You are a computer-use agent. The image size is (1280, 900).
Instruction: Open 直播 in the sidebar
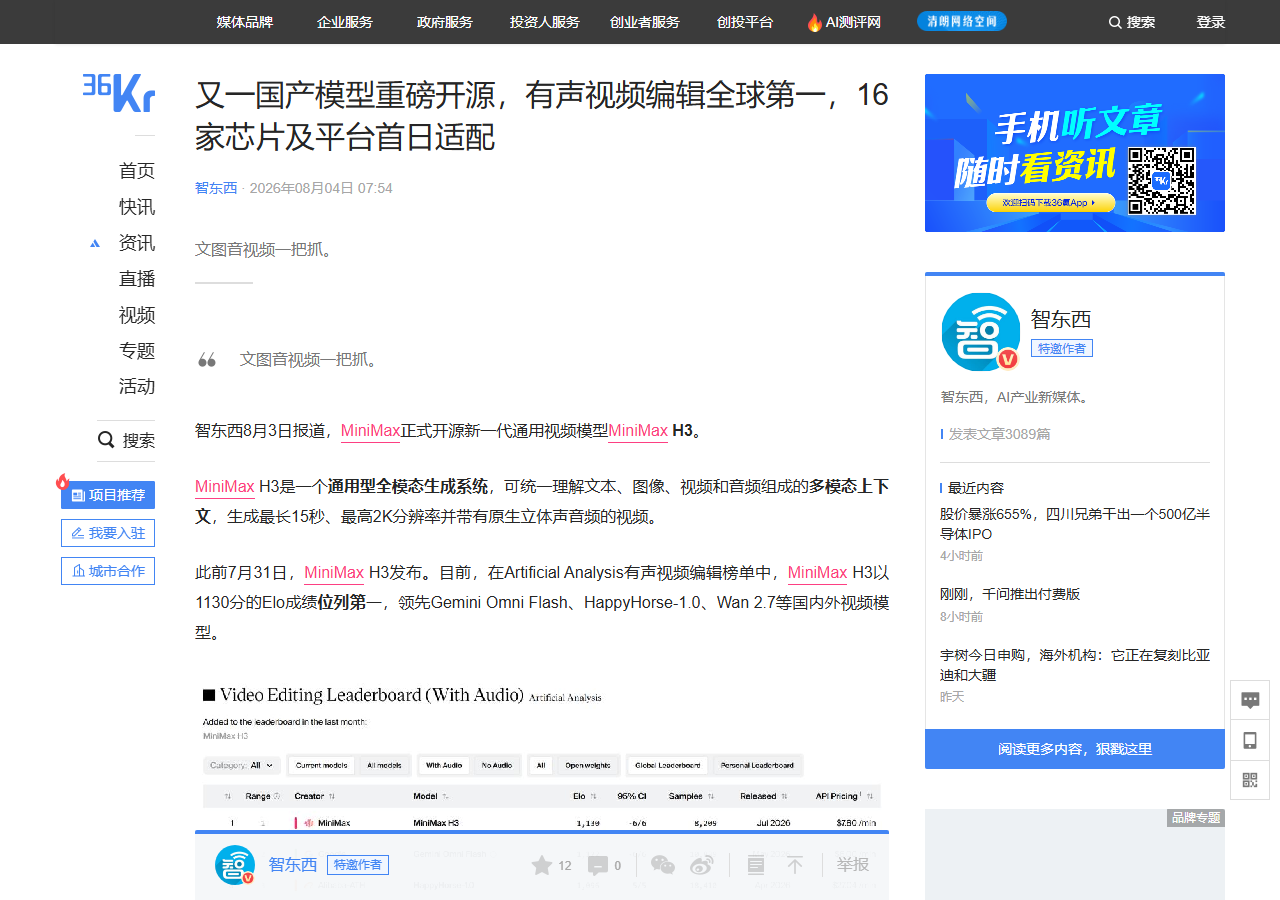(x=137, y=279)
